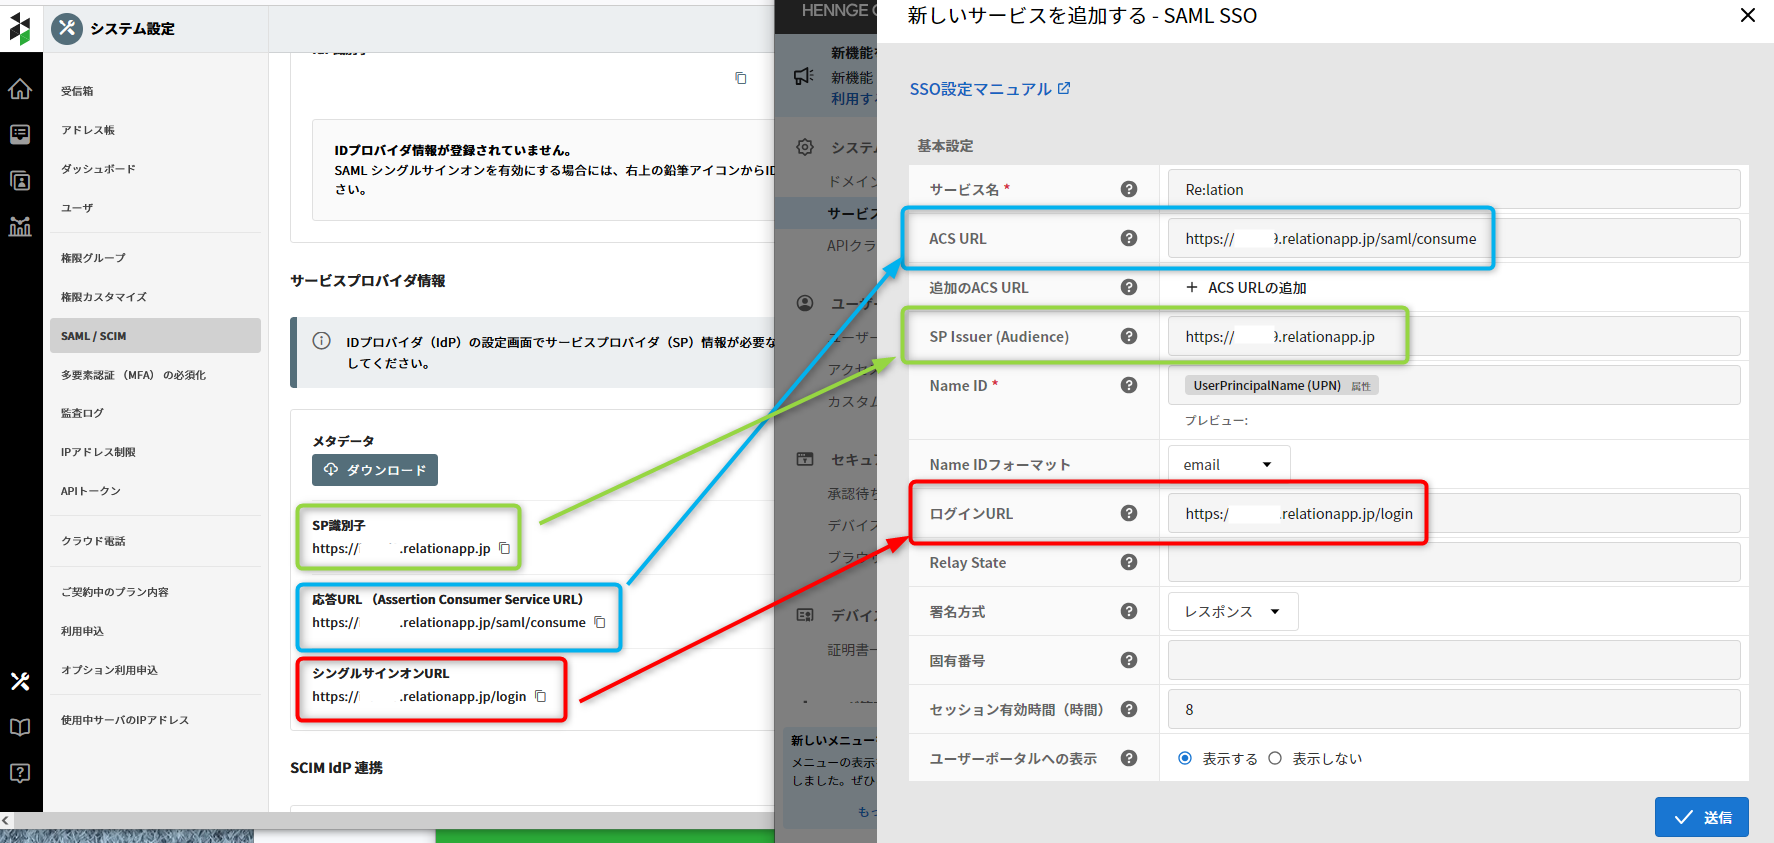Click ACS URLの追加 to add URL
Image resolution: width=1774 pixels, height=843 pixels.
click(1246, 288)
